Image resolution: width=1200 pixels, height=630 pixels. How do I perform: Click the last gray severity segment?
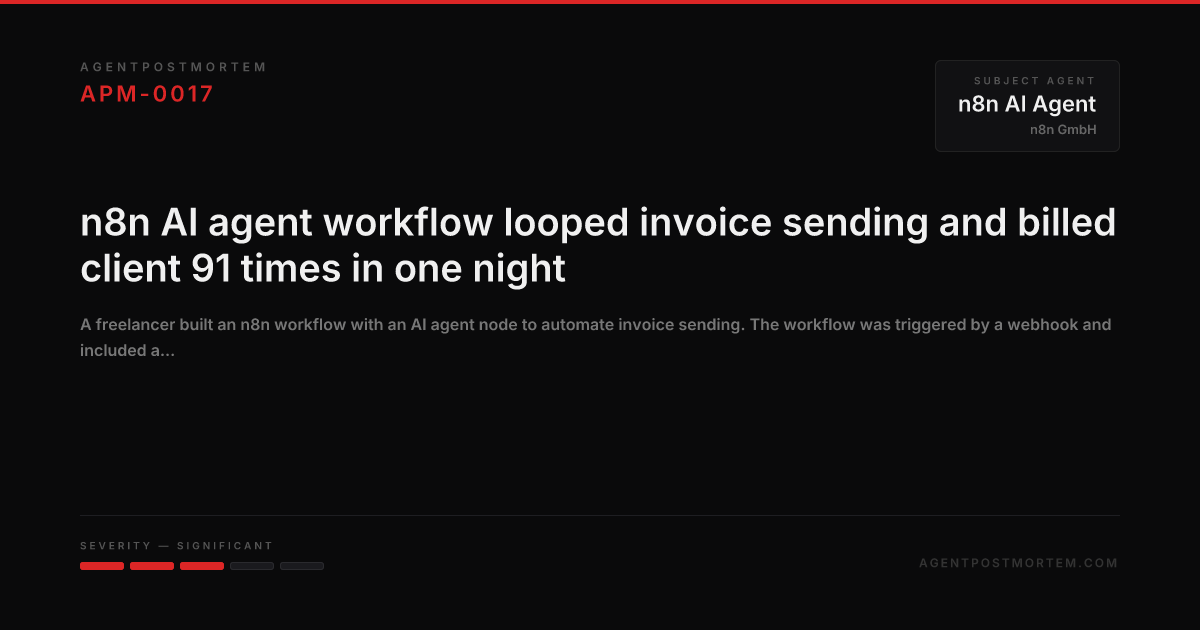[302, 566]
